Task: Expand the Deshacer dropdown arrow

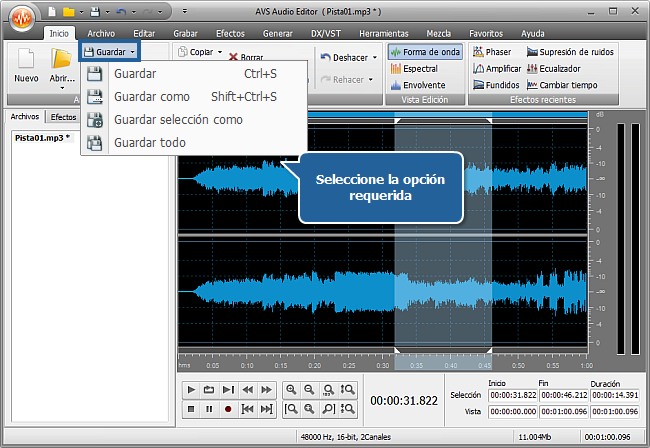Action: click(373, 58)
